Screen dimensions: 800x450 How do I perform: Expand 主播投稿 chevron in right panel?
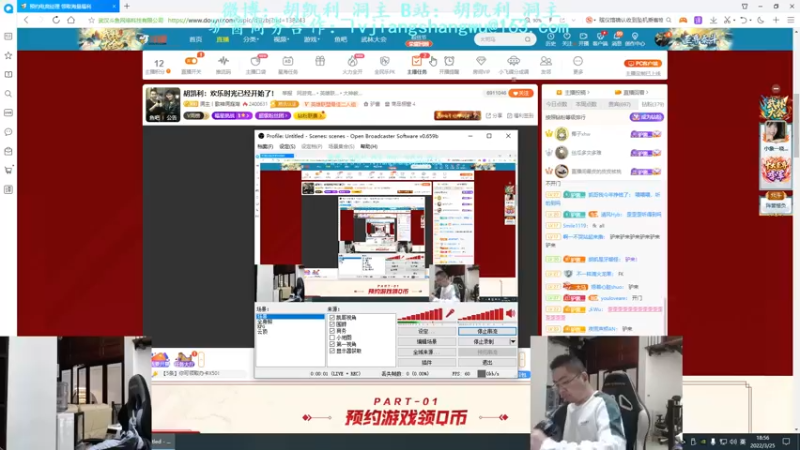(x=588, y=93)
